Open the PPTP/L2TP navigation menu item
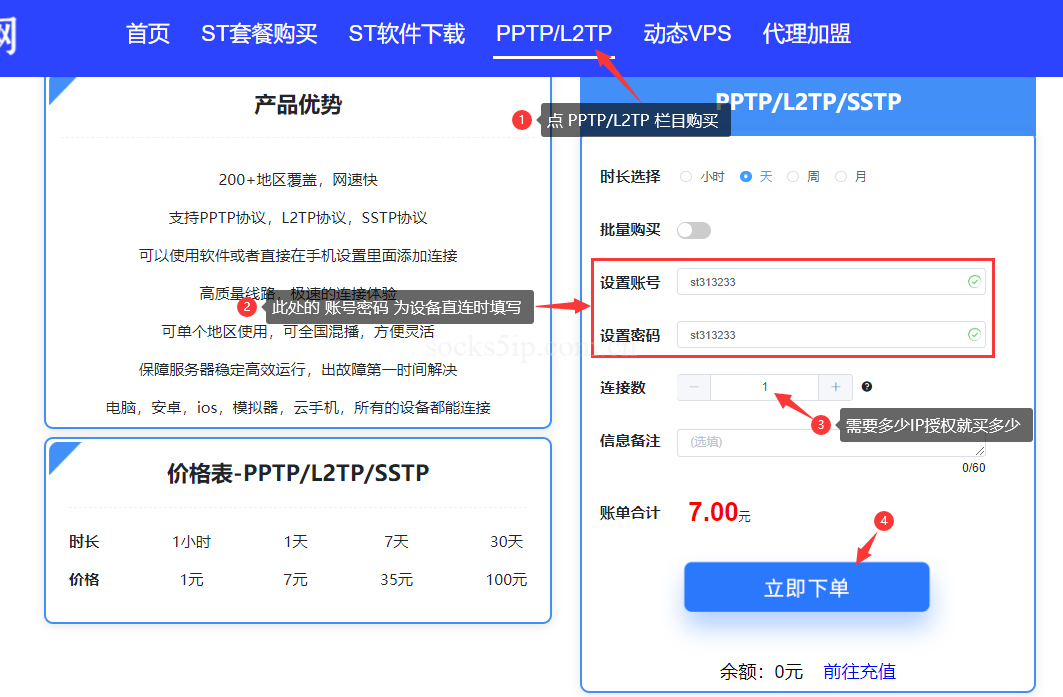The height and width of the screenshot is (697, 1063). tap(554, 33)
